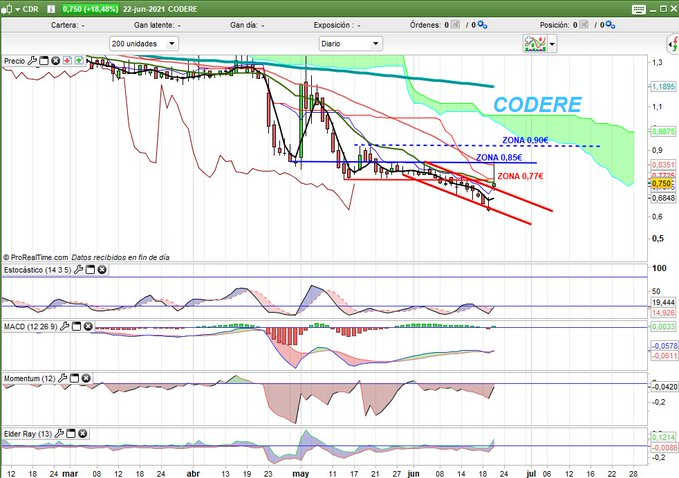Expand the side tools panel arrow at right edge
Screen dimensions: 679x478
673,44
